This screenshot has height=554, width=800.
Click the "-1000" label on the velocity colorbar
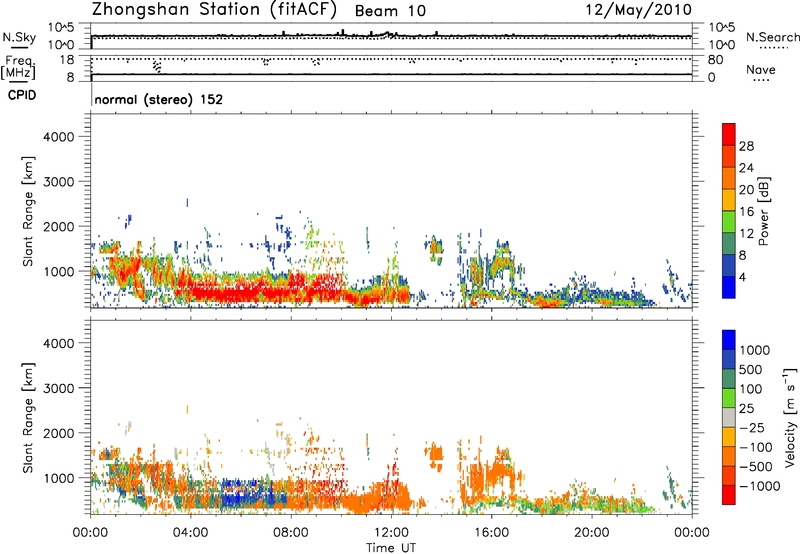(759, 486)
